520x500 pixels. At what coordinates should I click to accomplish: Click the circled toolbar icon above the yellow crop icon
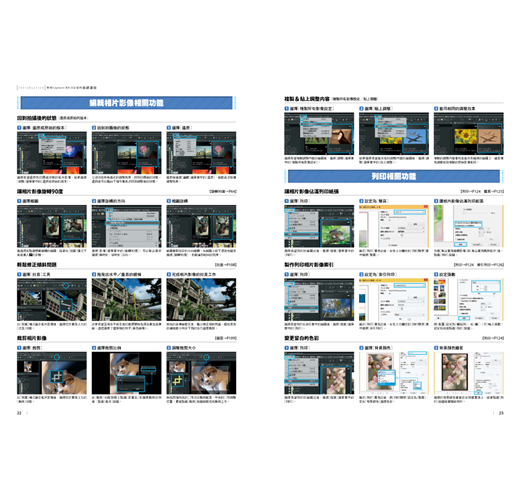tap(206, 357)
